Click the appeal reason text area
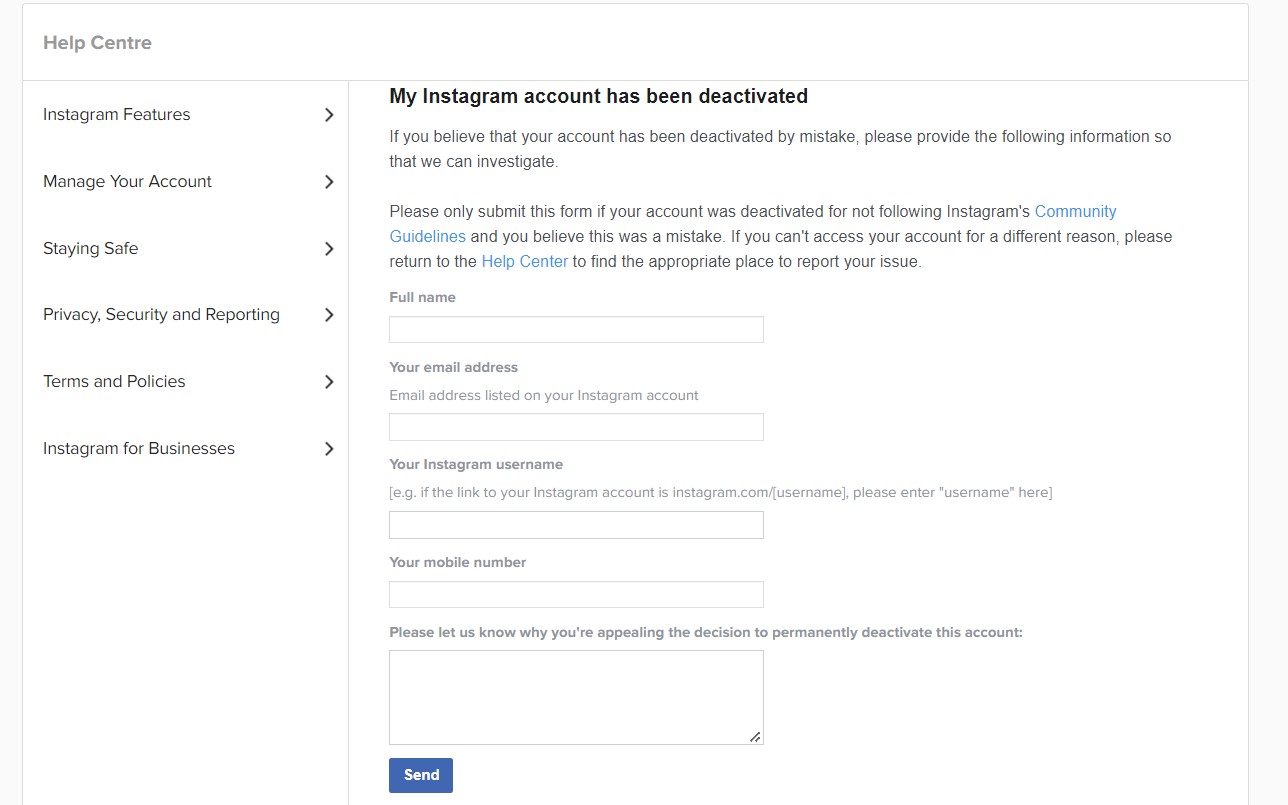This screenshot has height=805, width=1288. (x=576, y=695)
